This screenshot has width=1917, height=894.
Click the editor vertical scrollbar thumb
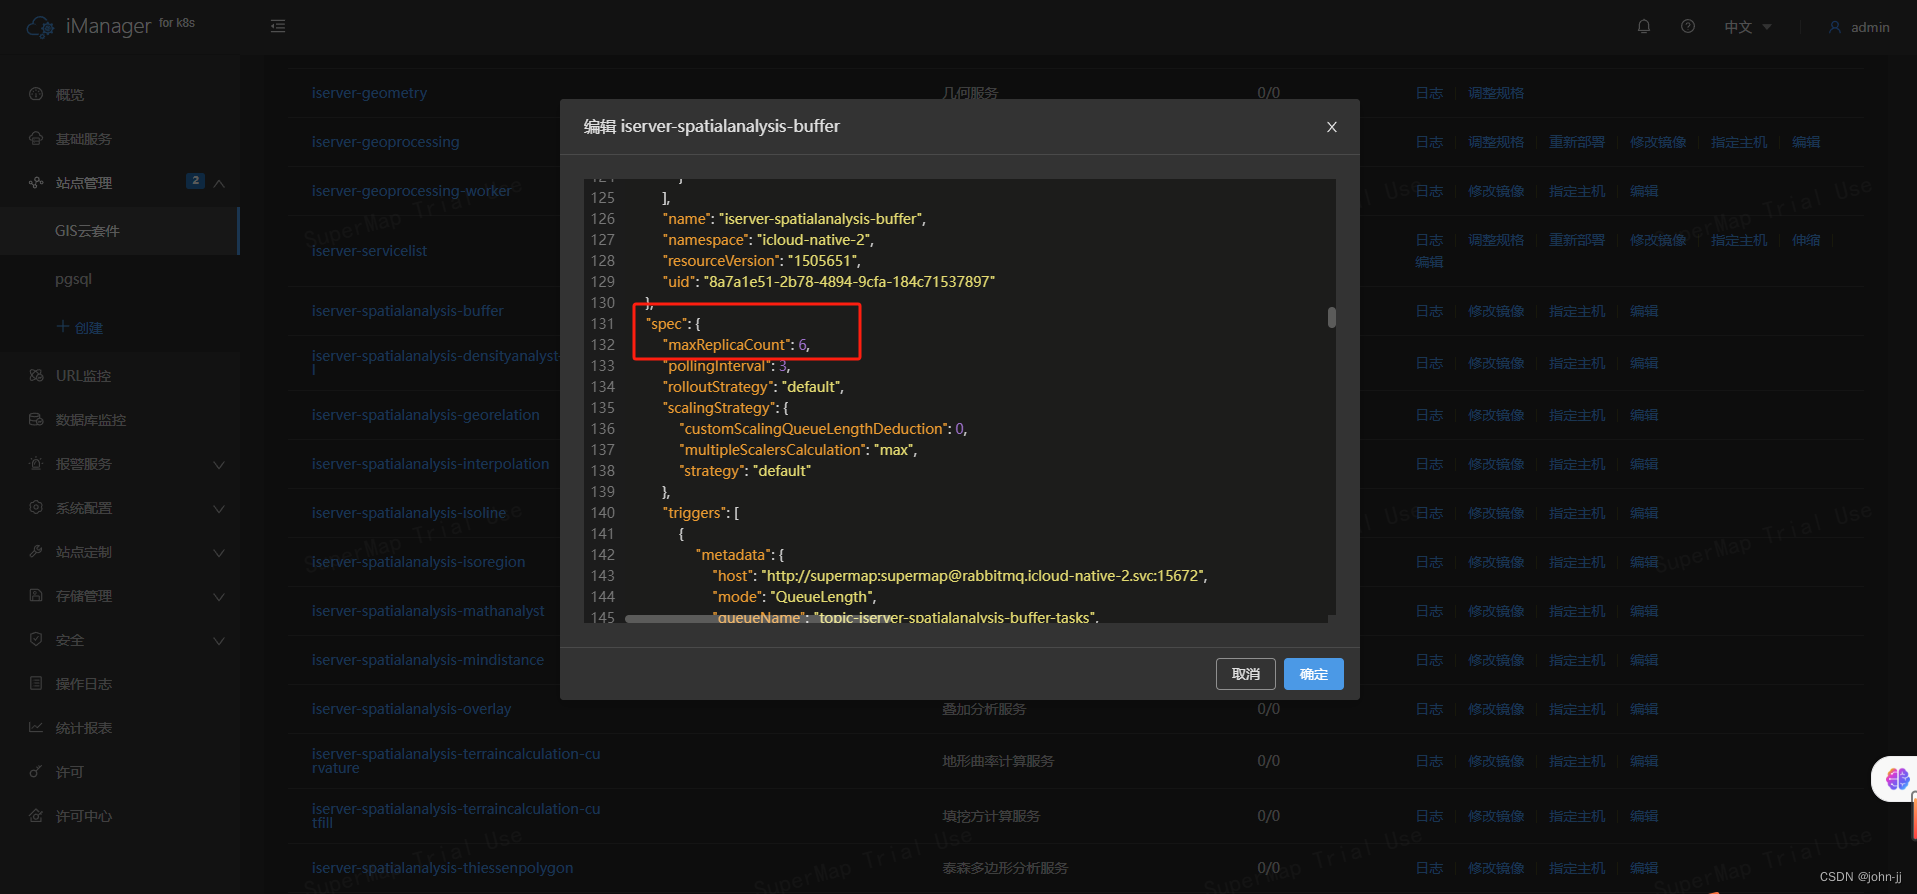[1332, 317]
